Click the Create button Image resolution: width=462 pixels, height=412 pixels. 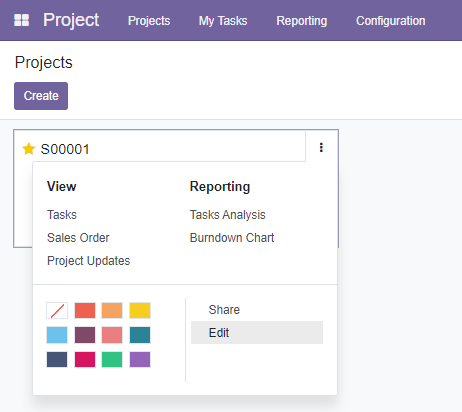[x=41, y=96]
